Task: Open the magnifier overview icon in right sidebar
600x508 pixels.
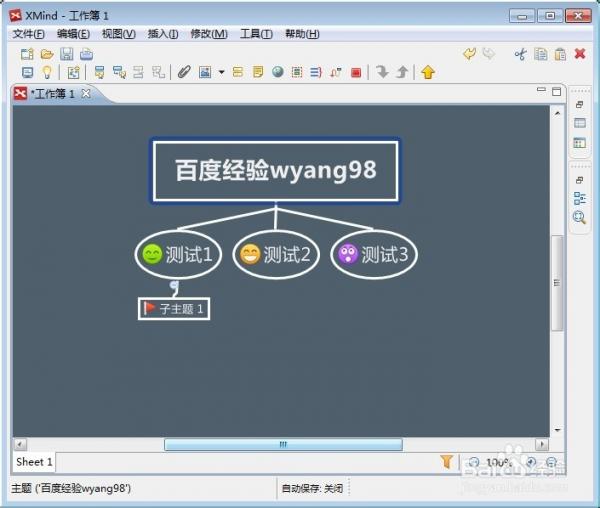Action: tap(579, 218)
